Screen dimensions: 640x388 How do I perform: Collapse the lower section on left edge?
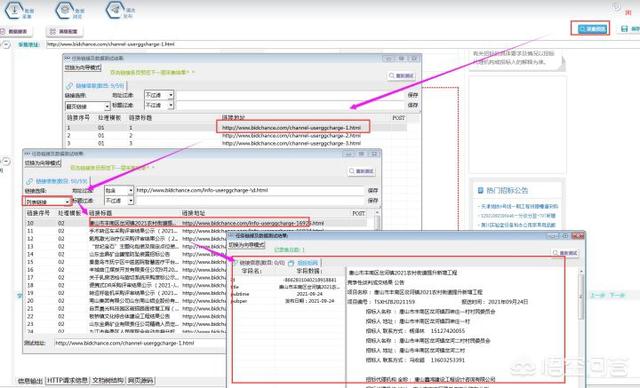pyautogui.click(x=6, y=161)
